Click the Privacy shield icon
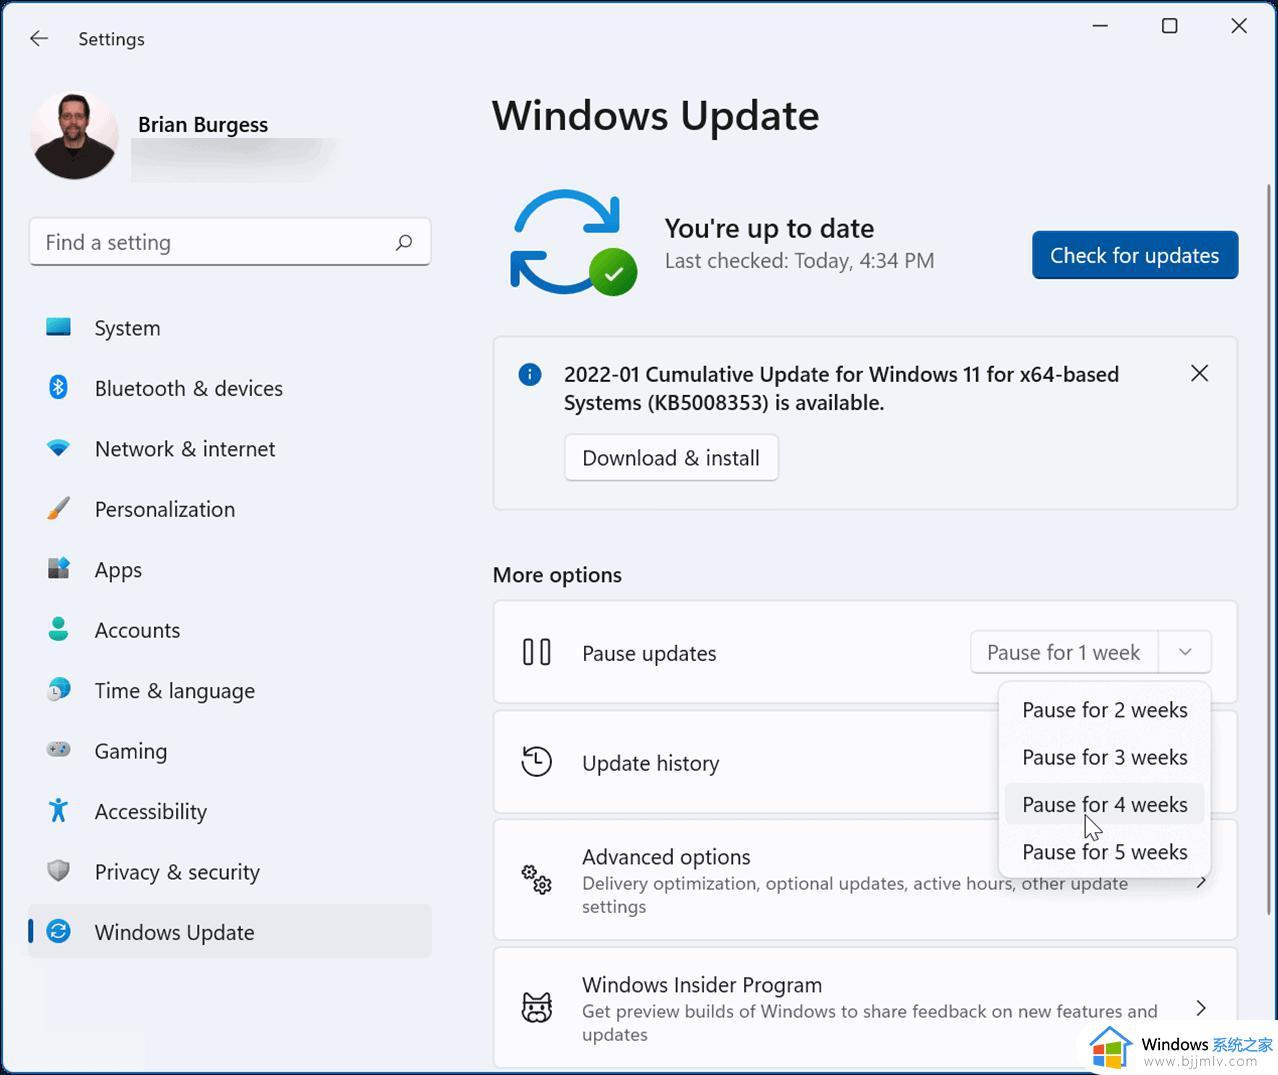Image resolution: width=1278 pixels, height=1075 pixels. click(59, 871)
